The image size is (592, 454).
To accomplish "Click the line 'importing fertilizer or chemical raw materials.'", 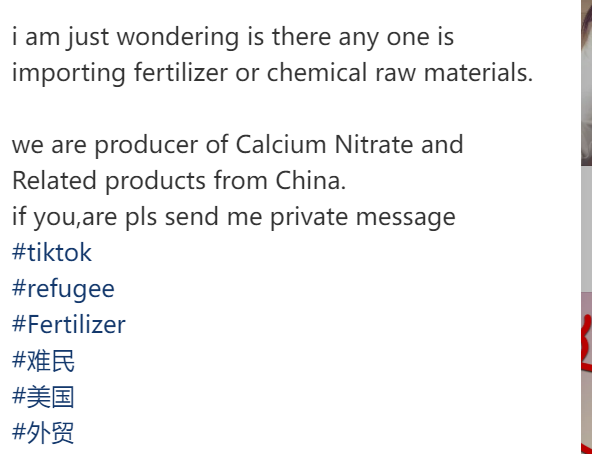I will (x=273, y=72).
